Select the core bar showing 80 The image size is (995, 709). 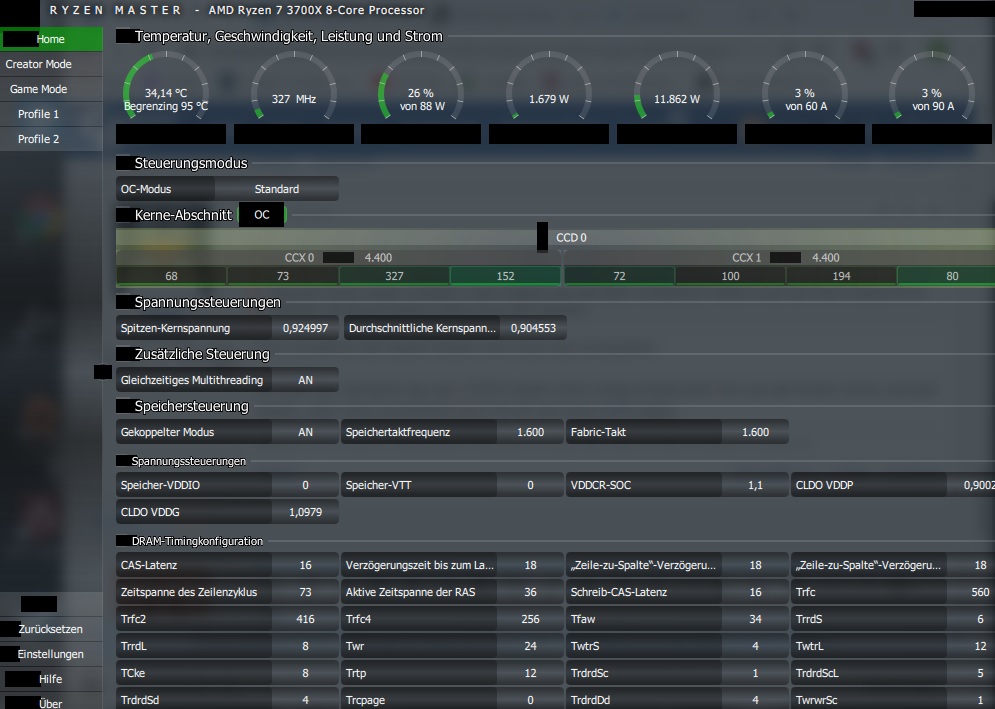click(x=946, y=276)
